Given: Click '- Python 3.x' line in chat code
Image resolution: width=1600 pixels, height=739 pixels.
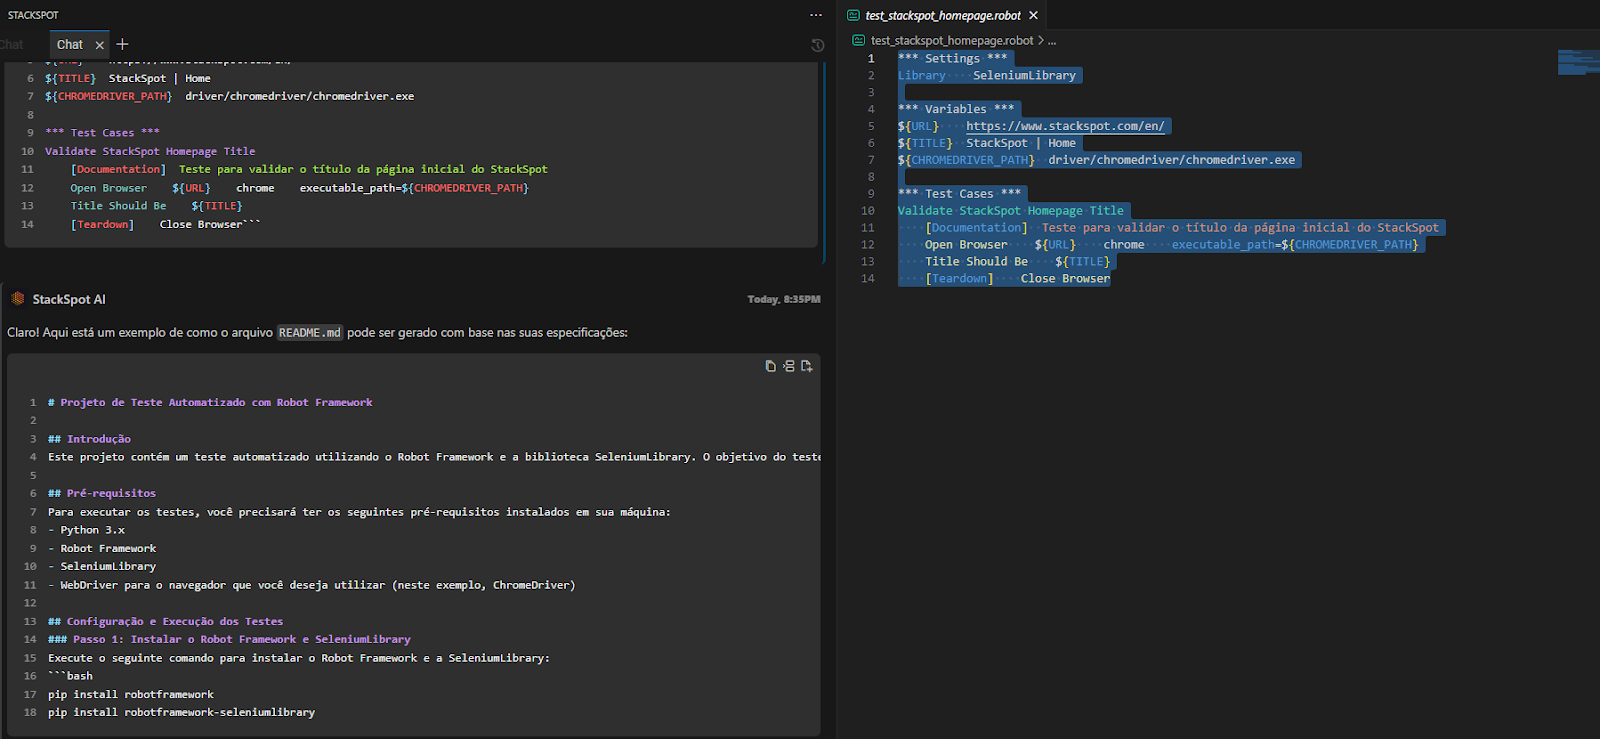Looking at the screenshot, I should point(86,530).
